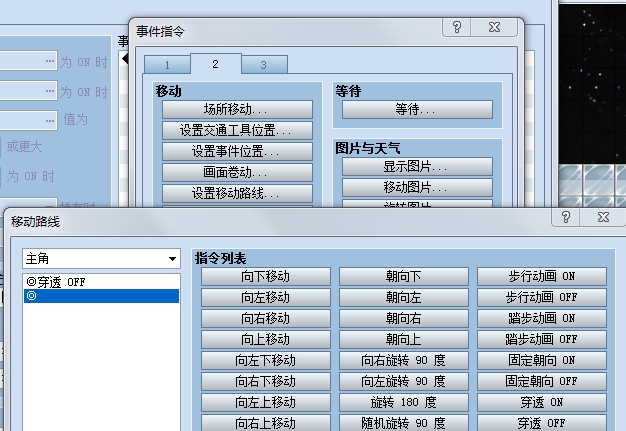The height and width of the screenshot is (431, 626).
Task: Turn 踏步动画 OFF
Action: 542,340
